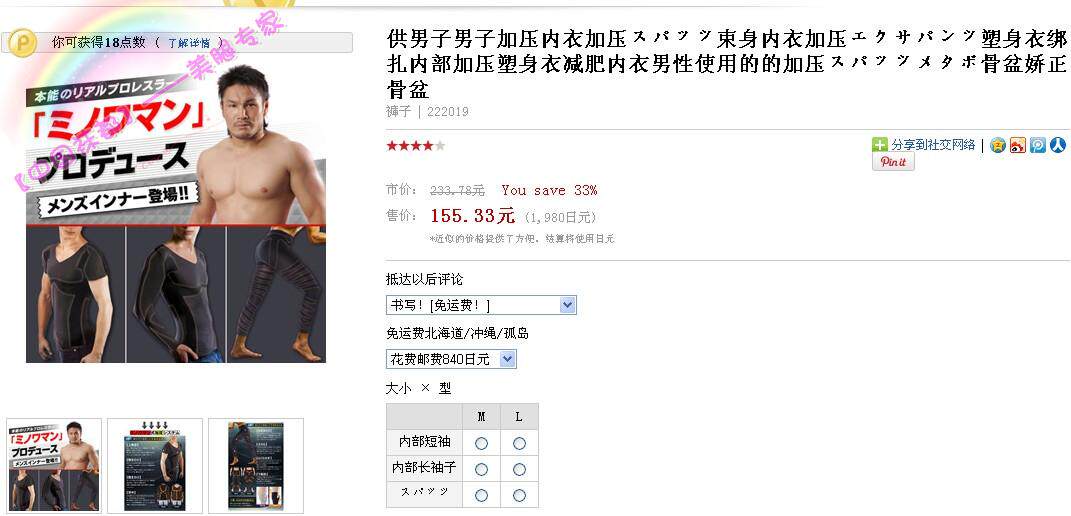Select スパッツ size M radio button
The height and width of the screenshot is (516, 1071).
click(482, 495)
